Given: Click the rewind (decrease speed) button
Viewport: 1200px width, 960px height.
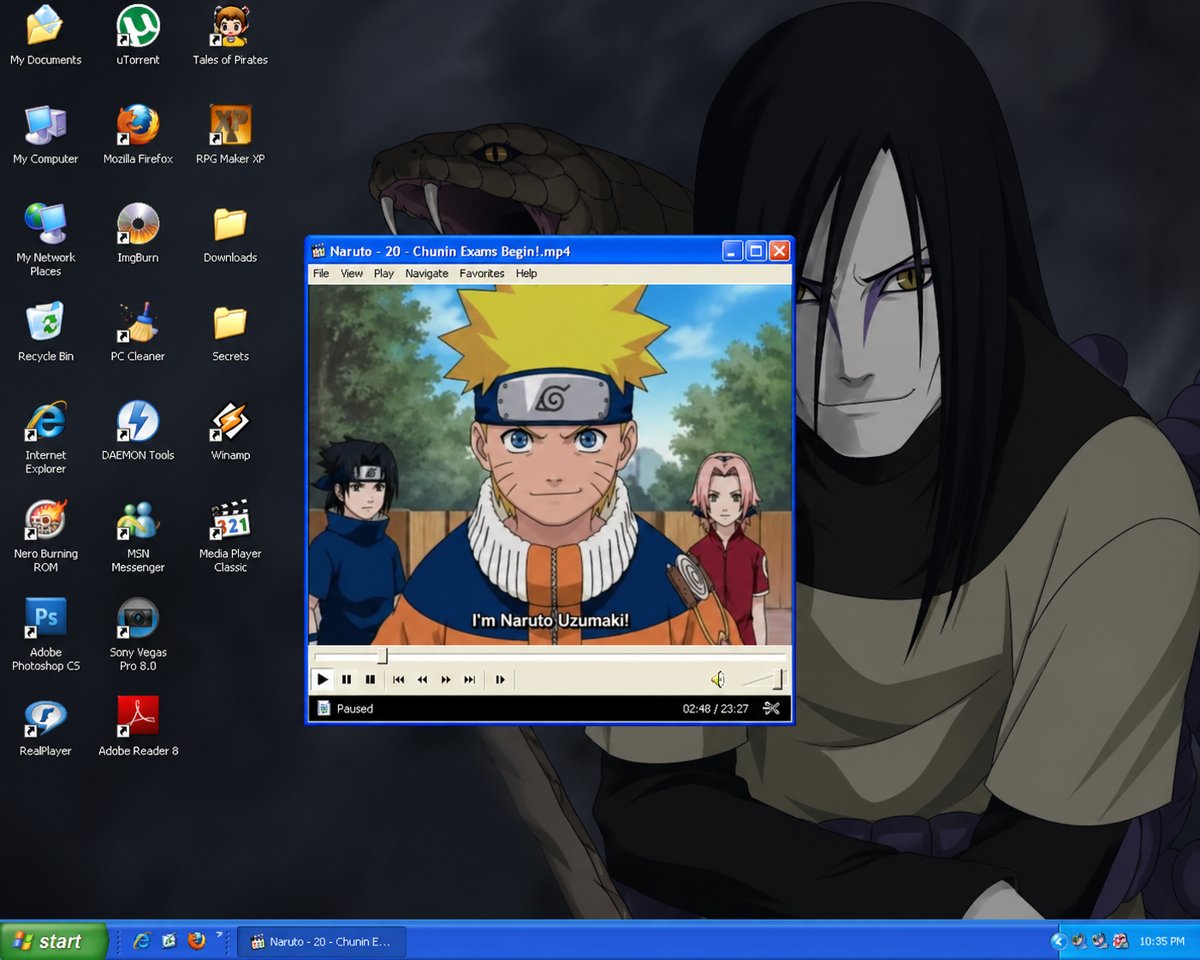Looking at the screenshot, I should (422, 679).
